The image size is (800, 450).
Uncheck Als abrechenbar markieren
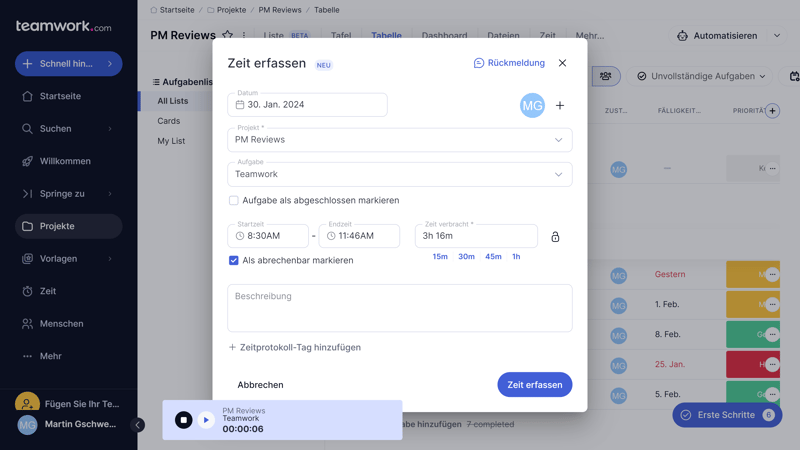click(x=234, y=260)
